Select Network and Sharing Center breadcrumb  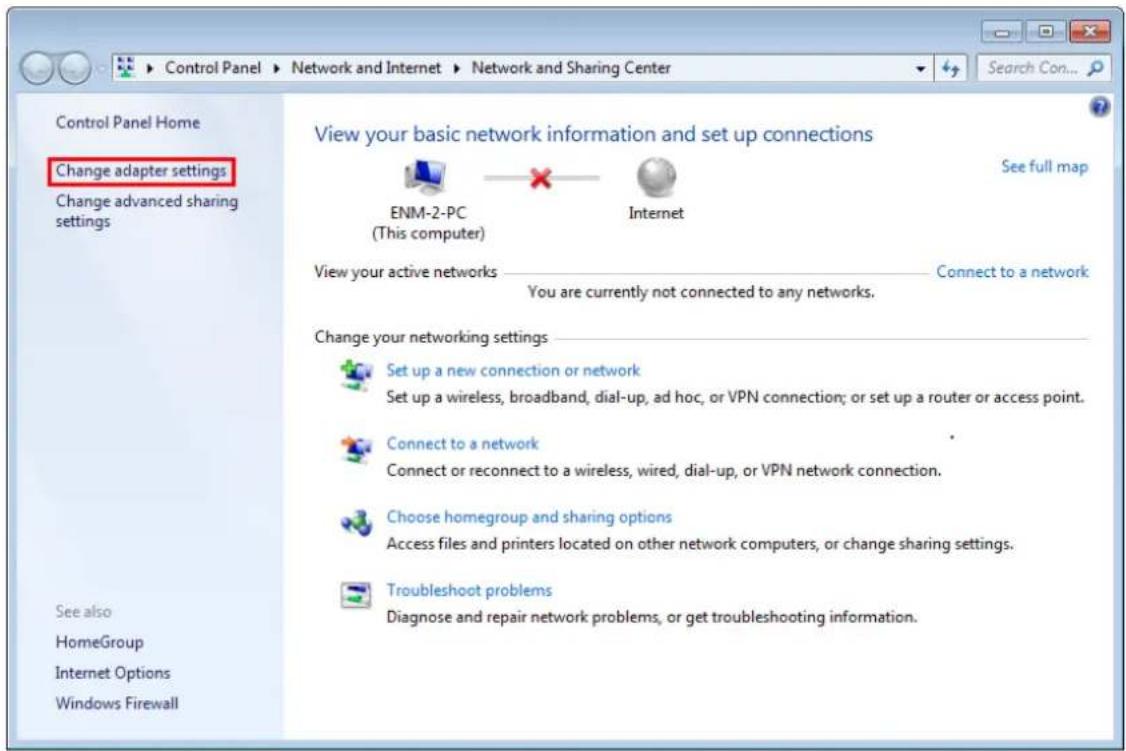pos(571,67)
